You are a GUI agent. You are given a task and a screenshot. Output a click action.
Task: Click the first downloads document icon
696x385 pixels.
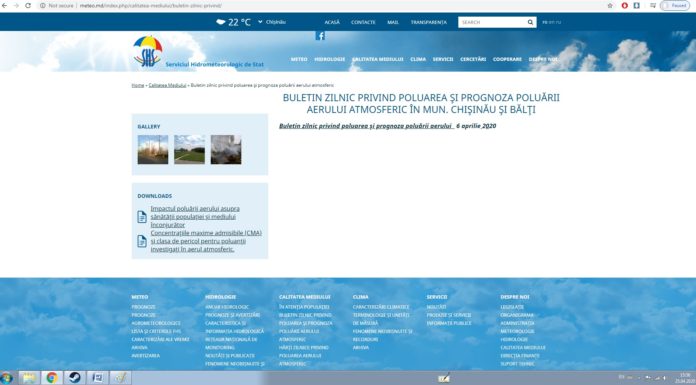[142, 217]
